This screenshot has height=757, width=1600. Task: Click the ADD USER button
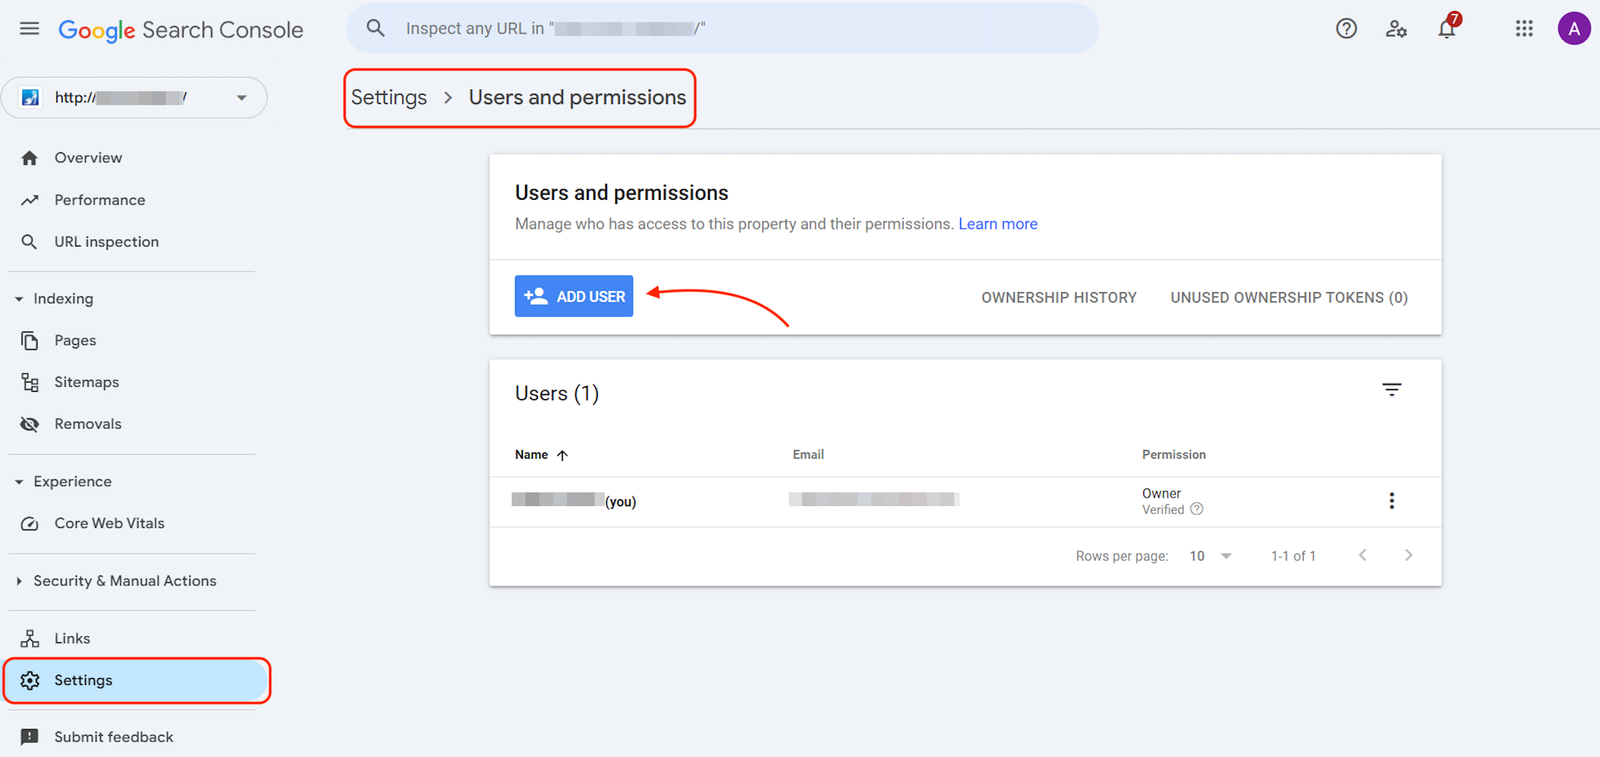(574, 296)
